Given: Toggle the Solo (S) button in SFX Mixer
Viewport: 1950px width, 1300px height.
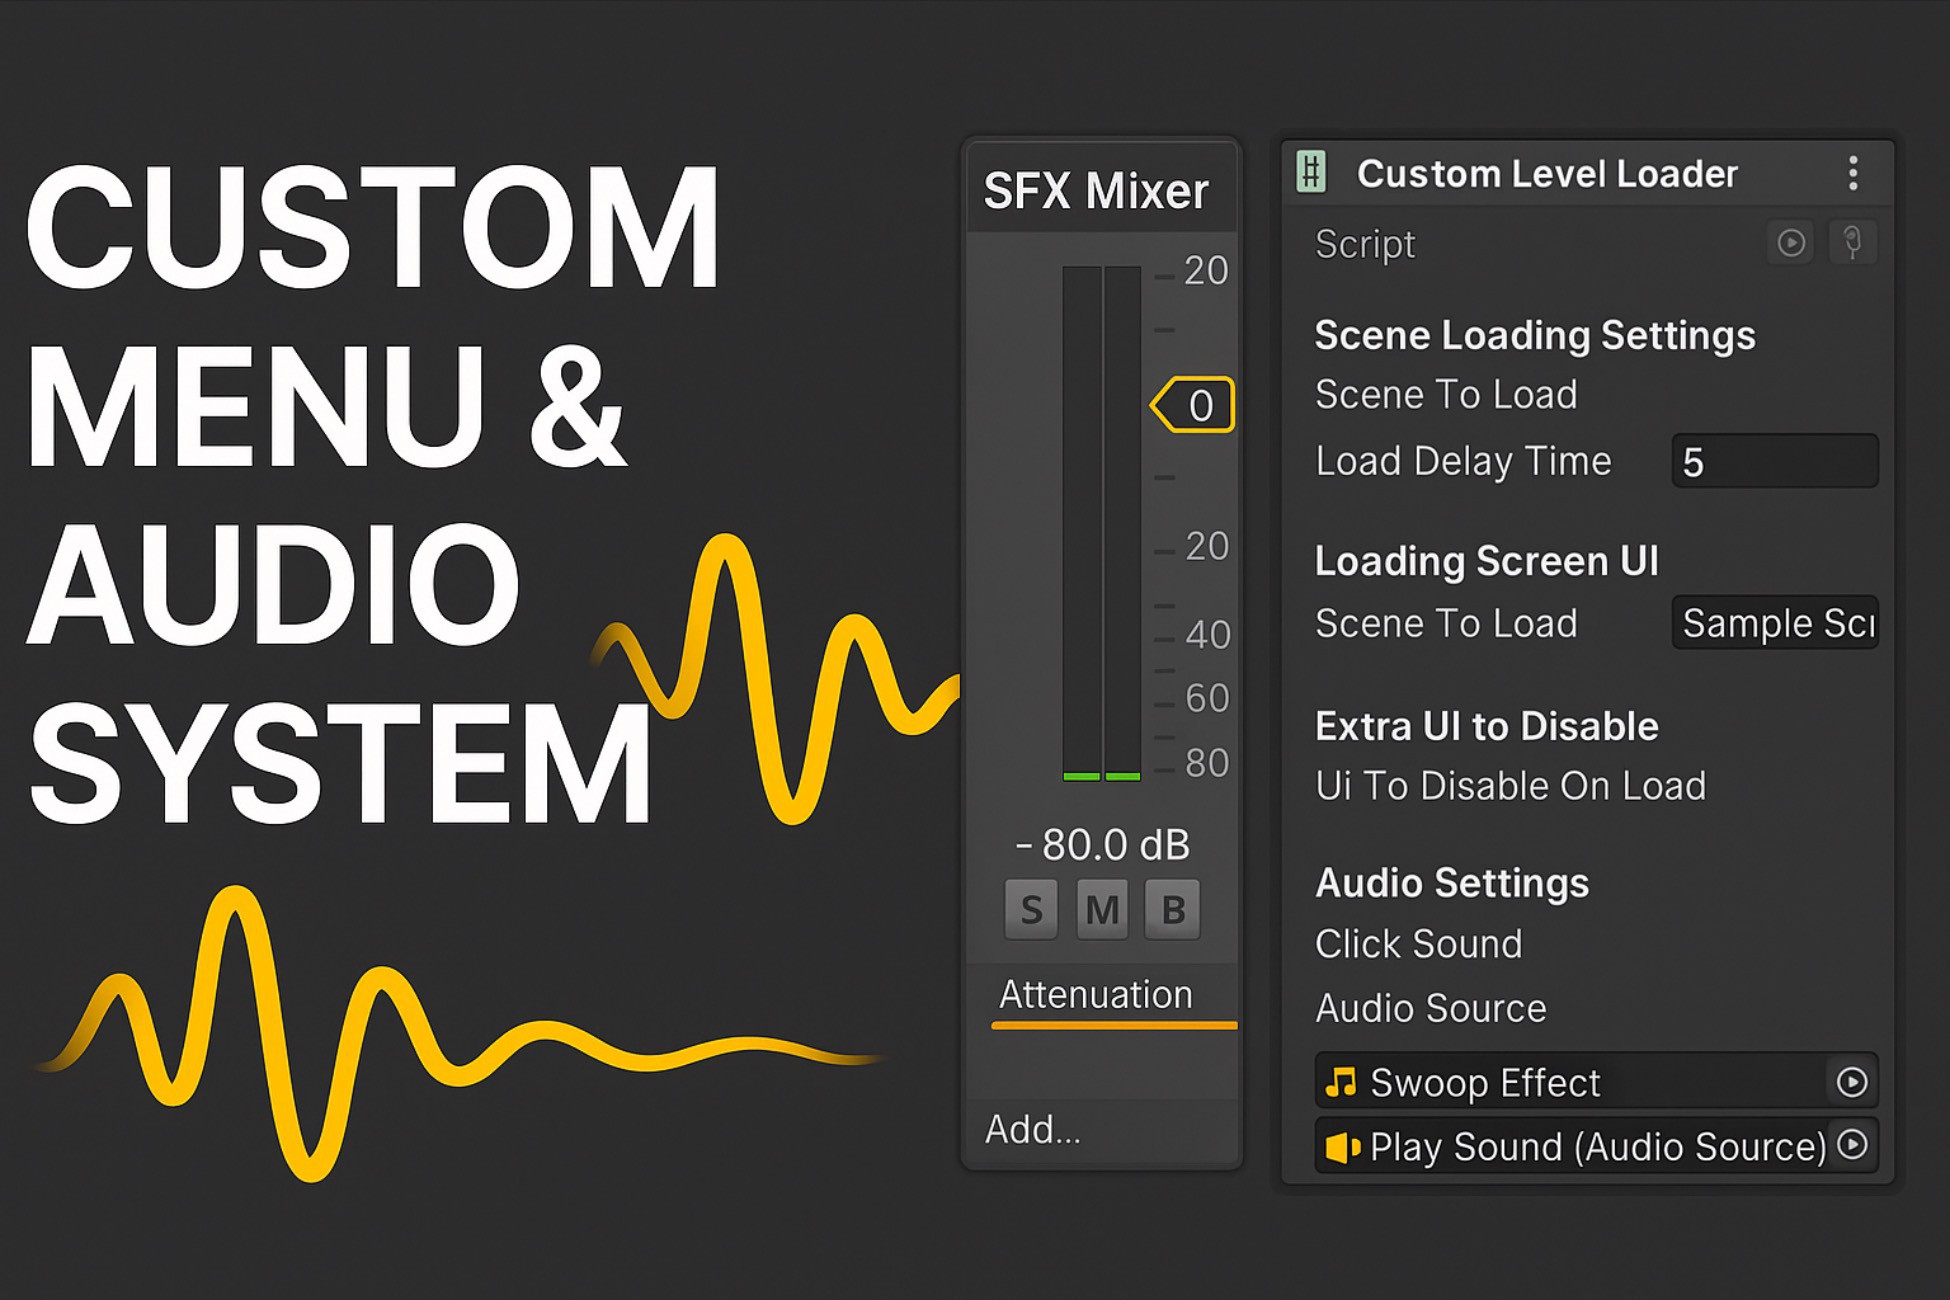Looking at the screenshot, I should coord(1031,910).
